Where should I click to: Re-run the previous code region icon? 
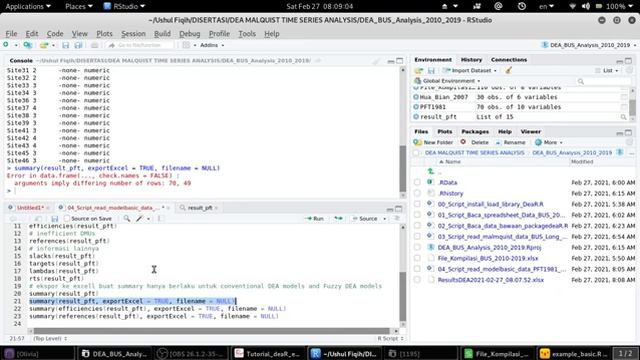(338, 219)
